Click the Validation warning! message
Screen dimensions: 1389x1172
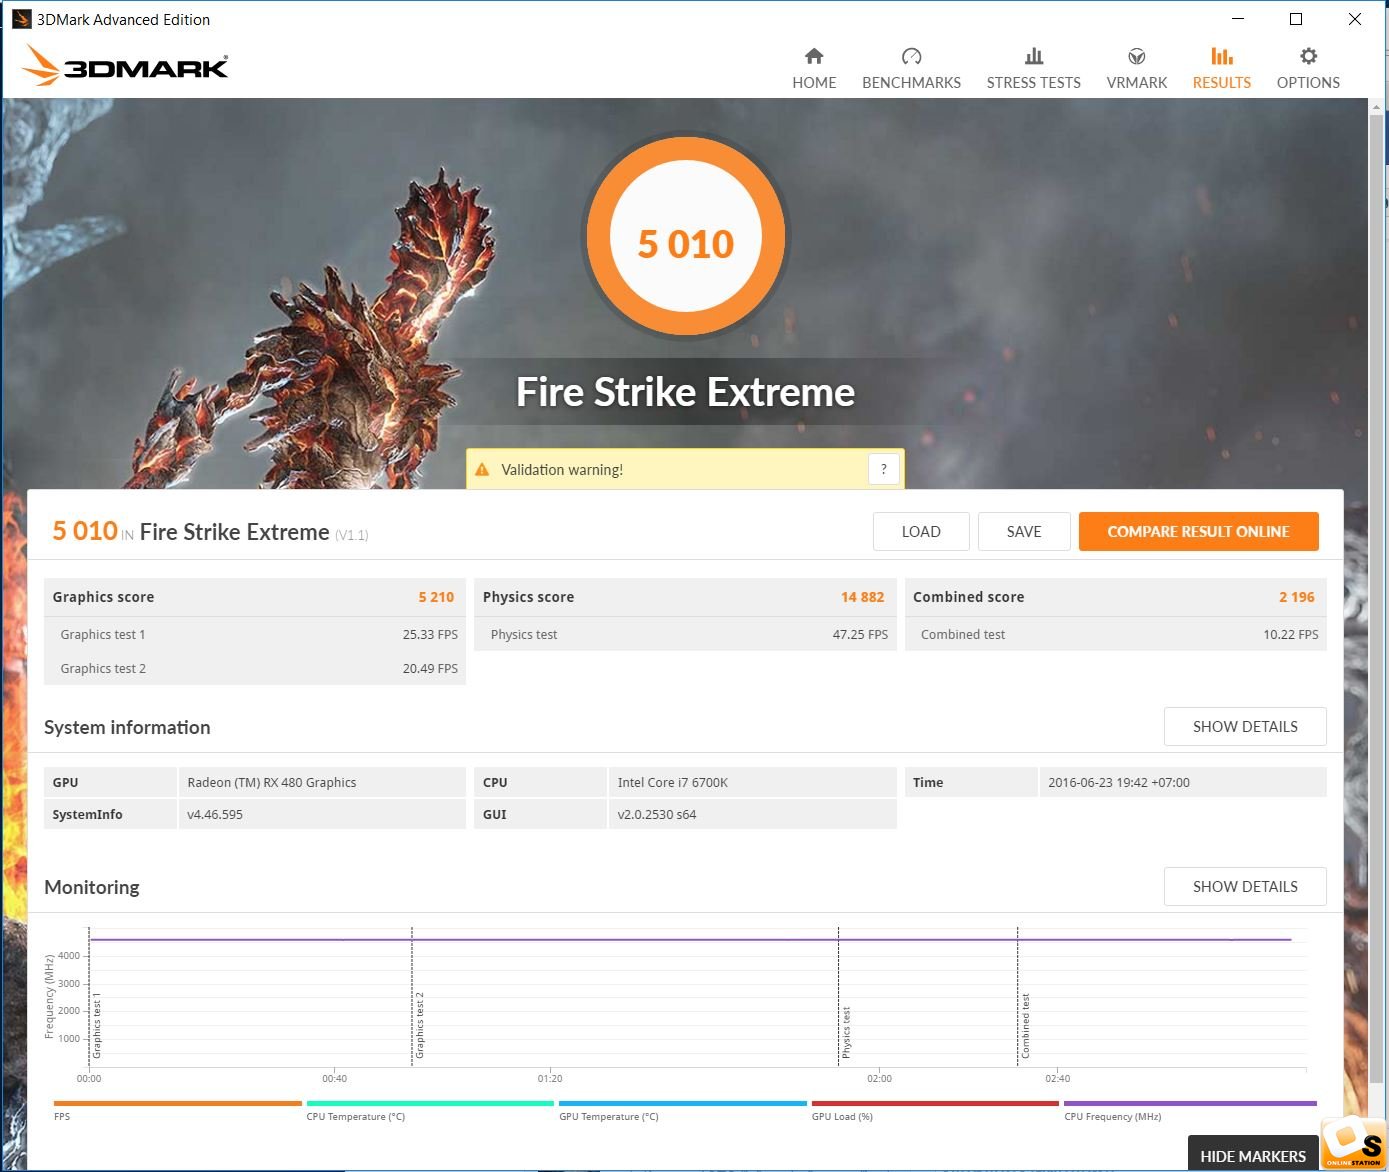pyautogui.click(x=562, y=469)
